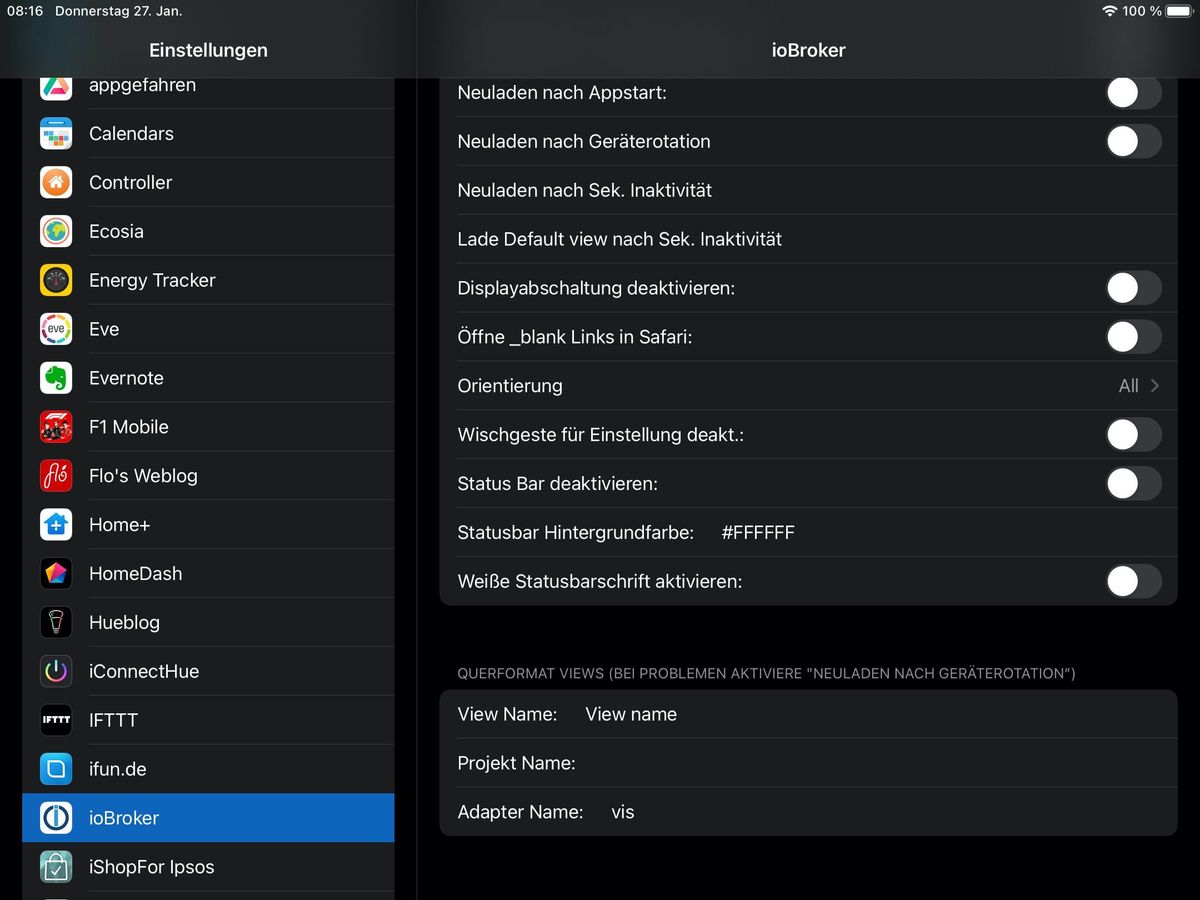Open Orientierung options via chevron
This screenshot has height=900, width=1200.
coord(1155,386)
